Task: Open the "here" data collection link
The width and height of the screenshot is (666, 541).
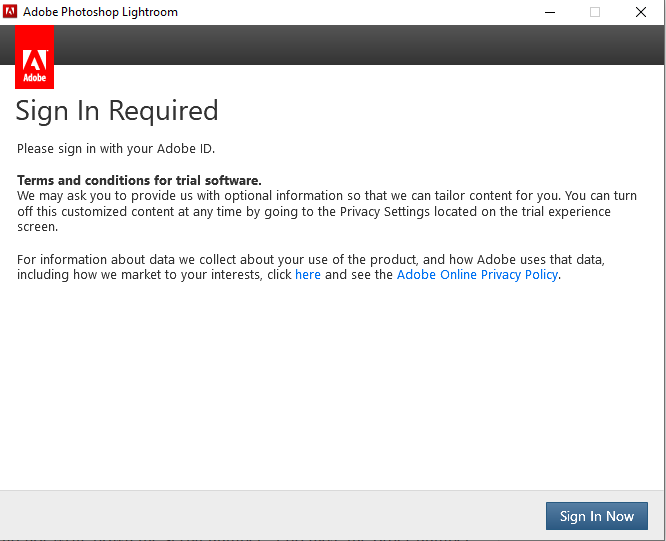Action: (x=308, y=275)
